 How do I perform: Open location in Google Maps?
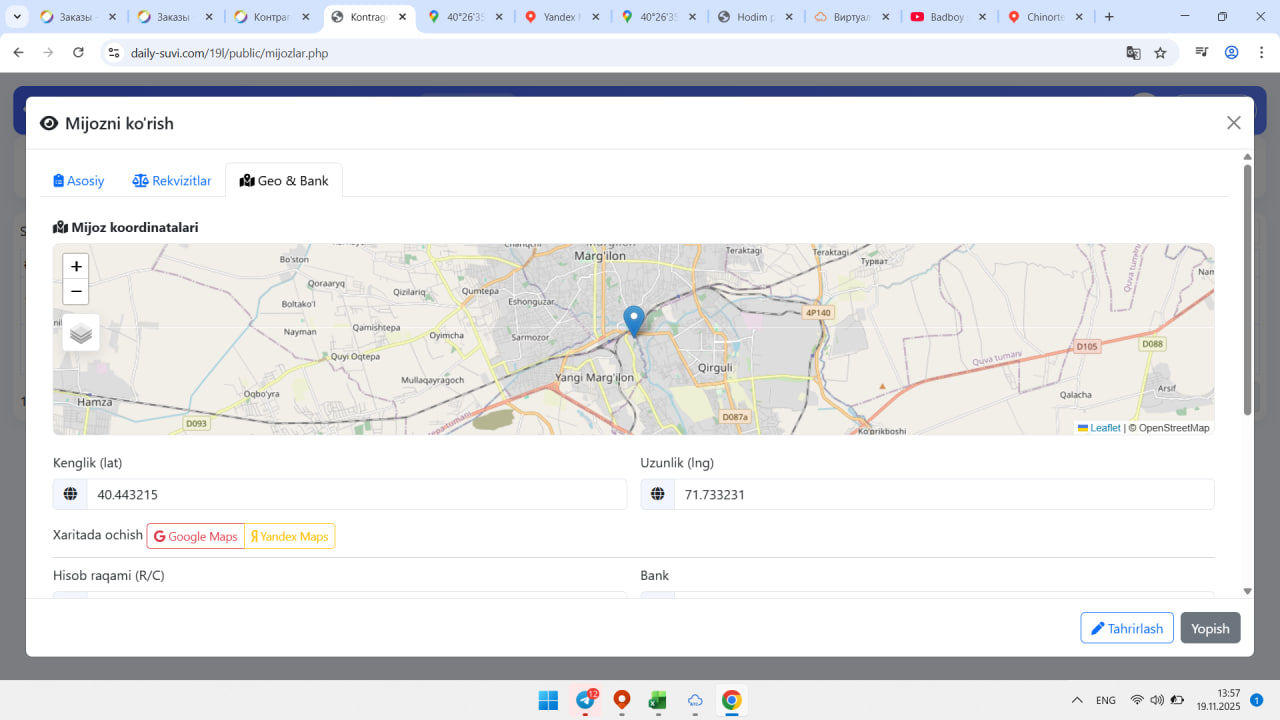(196, 536)
